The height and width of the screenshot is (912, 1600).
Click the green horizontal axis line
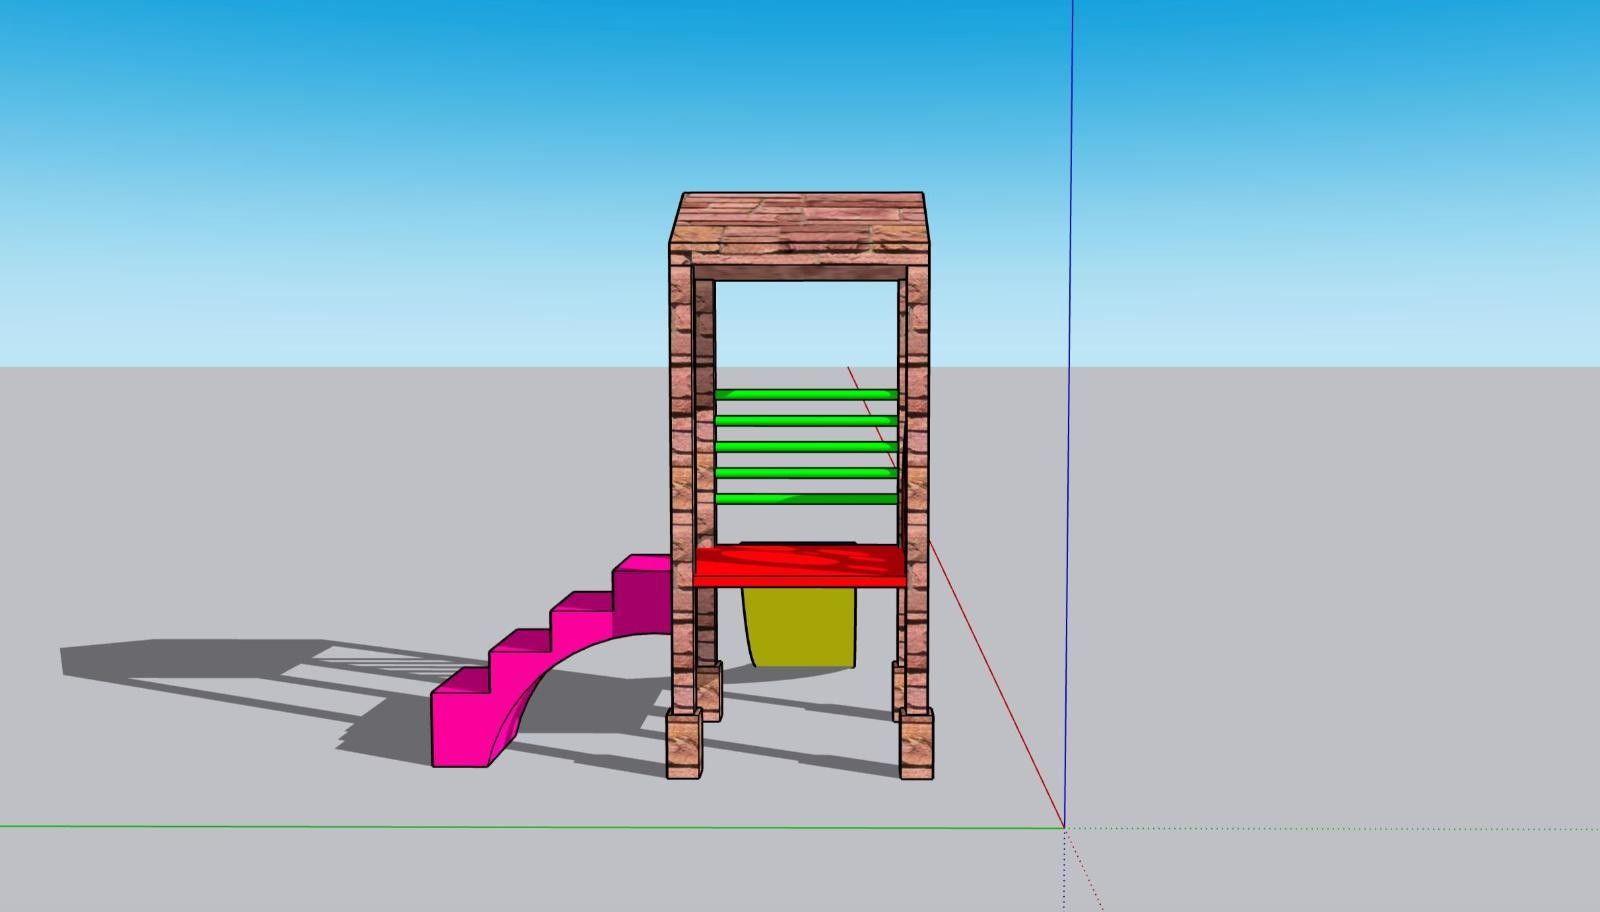(x=530, y=827)
